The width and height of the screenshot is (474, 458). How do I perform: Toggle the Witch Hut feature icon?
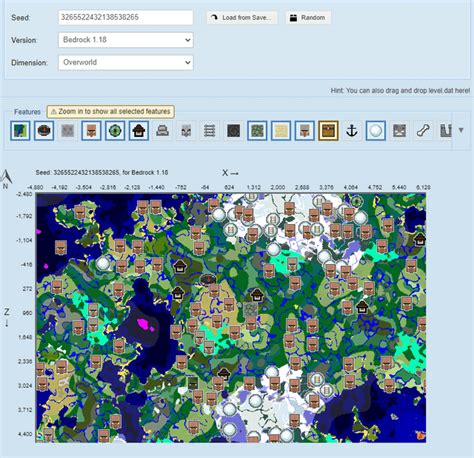pyautogui.click(x=304, y=130)
